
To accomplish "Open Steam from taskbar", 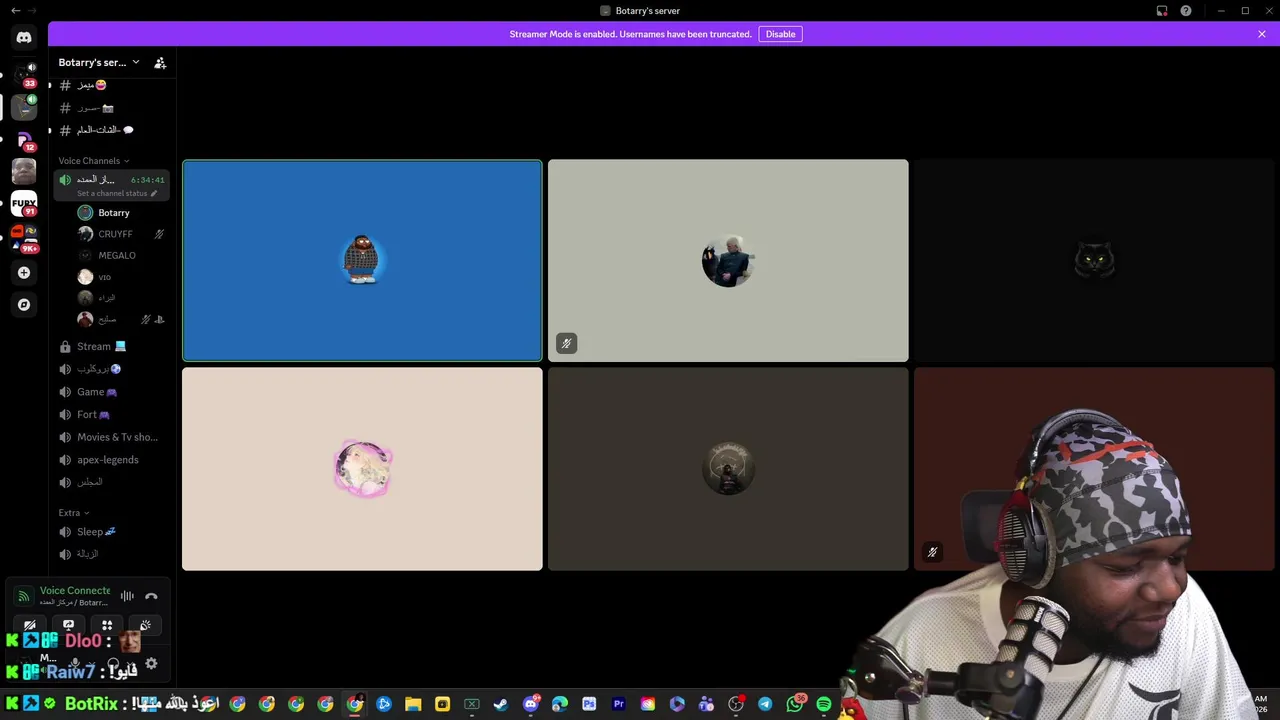I will 501,705.
